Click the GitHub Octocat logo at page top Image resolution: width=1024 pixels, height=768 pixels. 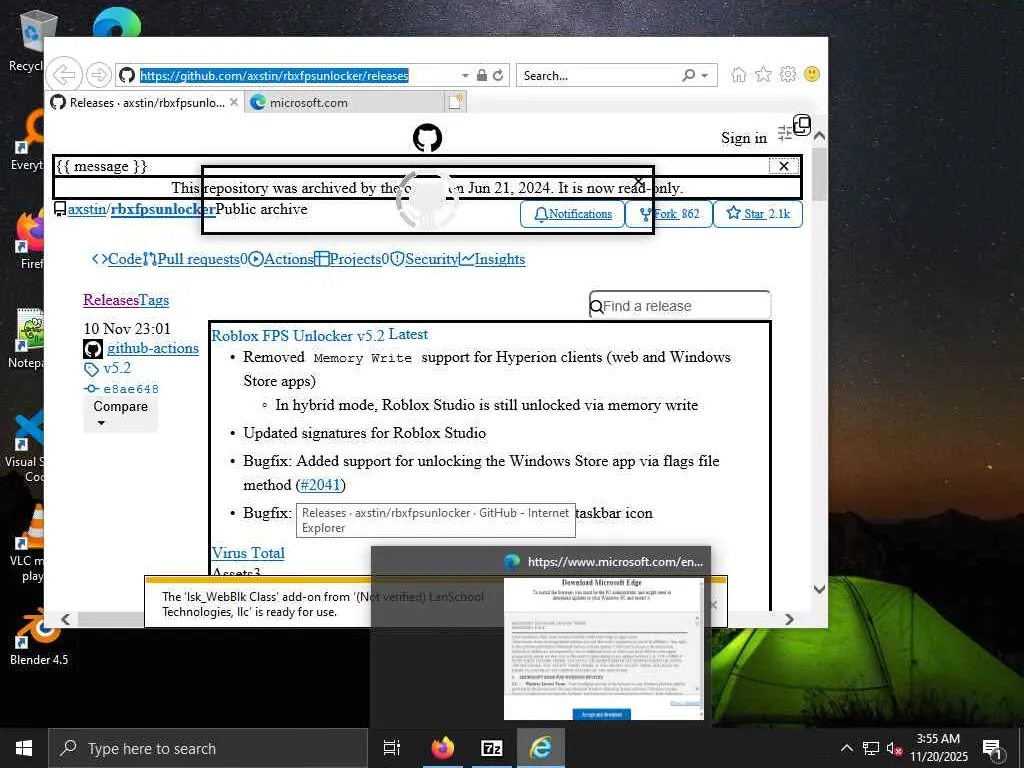pos(427,138)
